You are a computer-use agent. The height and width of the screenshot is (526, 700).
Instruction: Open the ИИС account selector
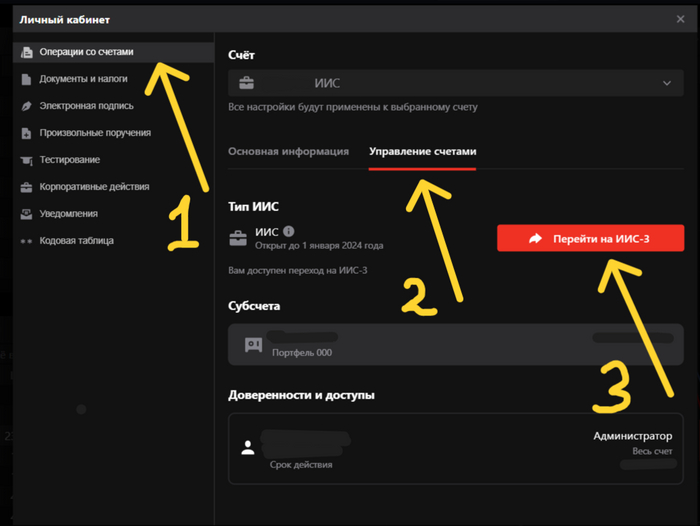click(456, 83)
